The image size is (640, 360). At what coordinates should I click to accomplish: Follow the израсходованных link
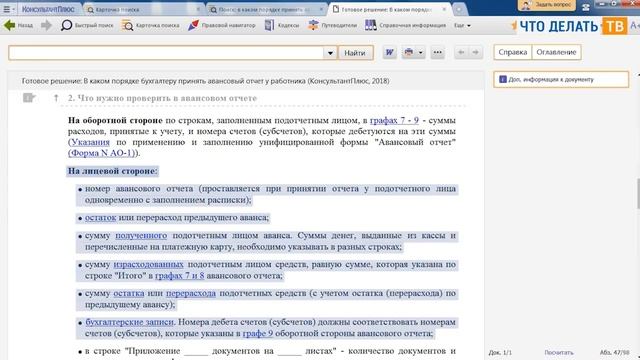(x=149, y=264)
